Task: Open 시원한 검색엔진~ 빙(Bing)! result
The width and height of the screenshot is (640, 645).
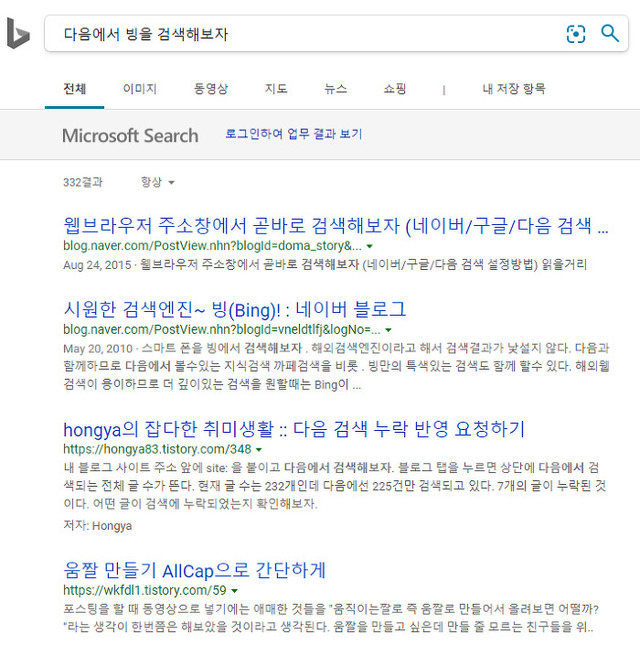Action: tap(234, 309)
